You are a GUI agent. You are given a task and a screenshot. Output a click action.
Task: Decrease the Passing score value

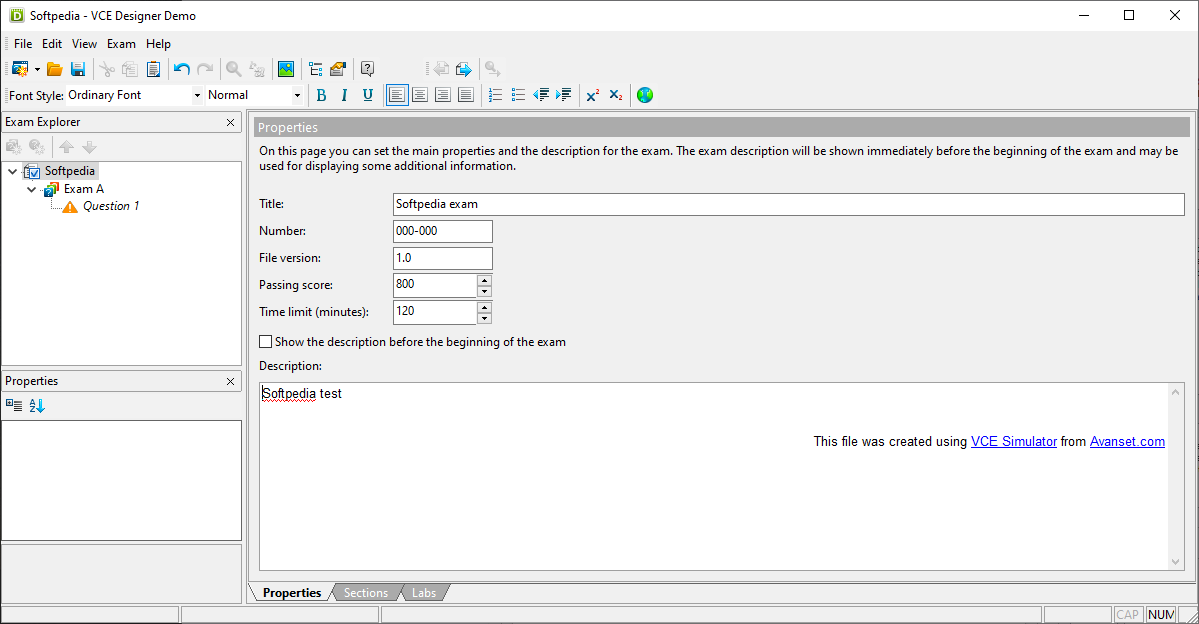click(x=484, y=291)
